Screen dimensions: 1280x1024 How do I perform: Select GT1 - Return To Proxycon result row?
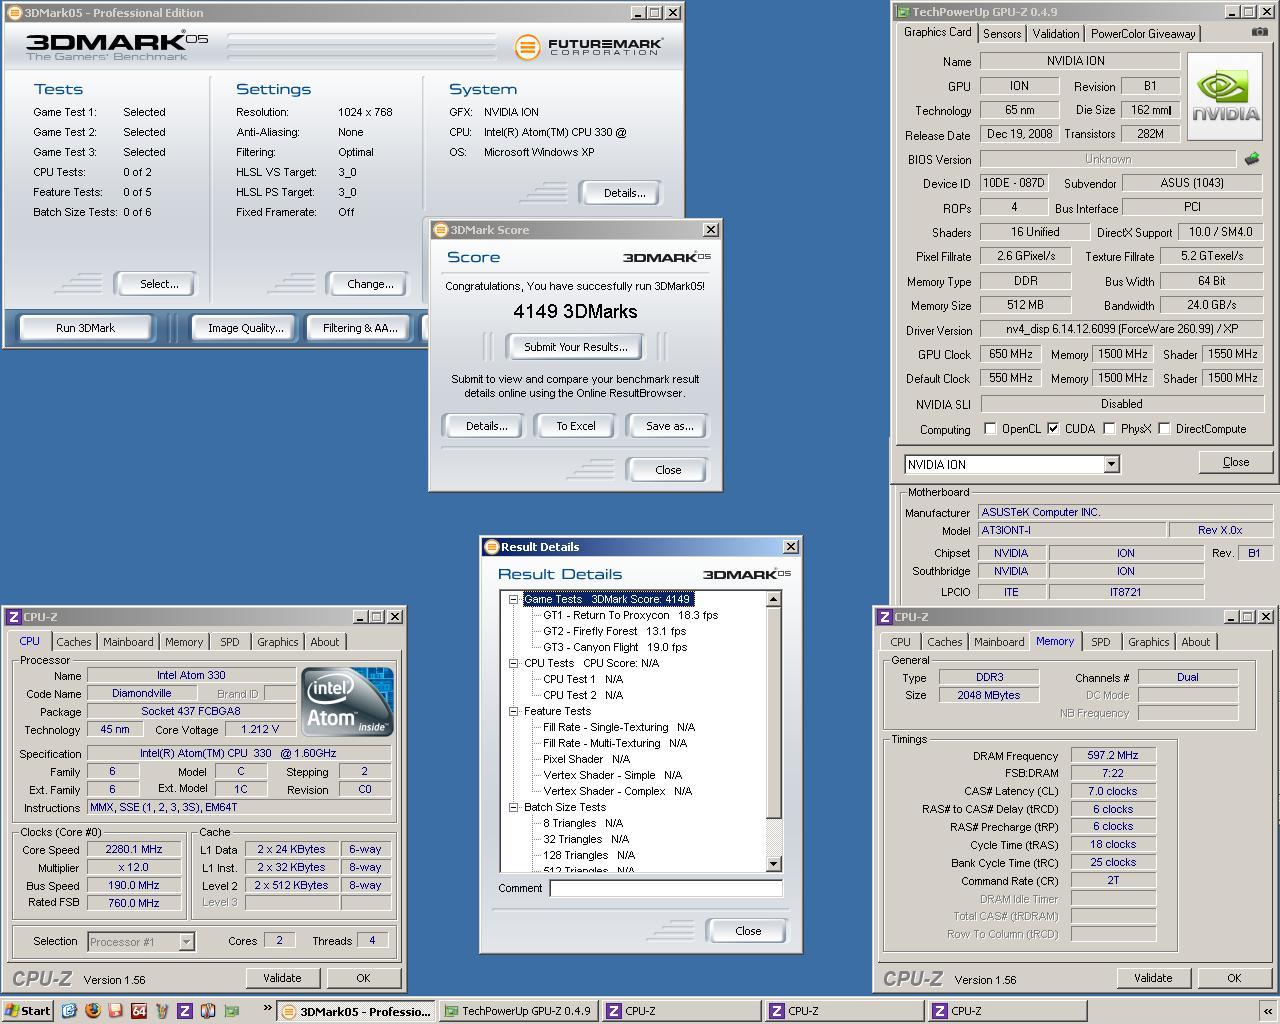click(x=630, y=615)
